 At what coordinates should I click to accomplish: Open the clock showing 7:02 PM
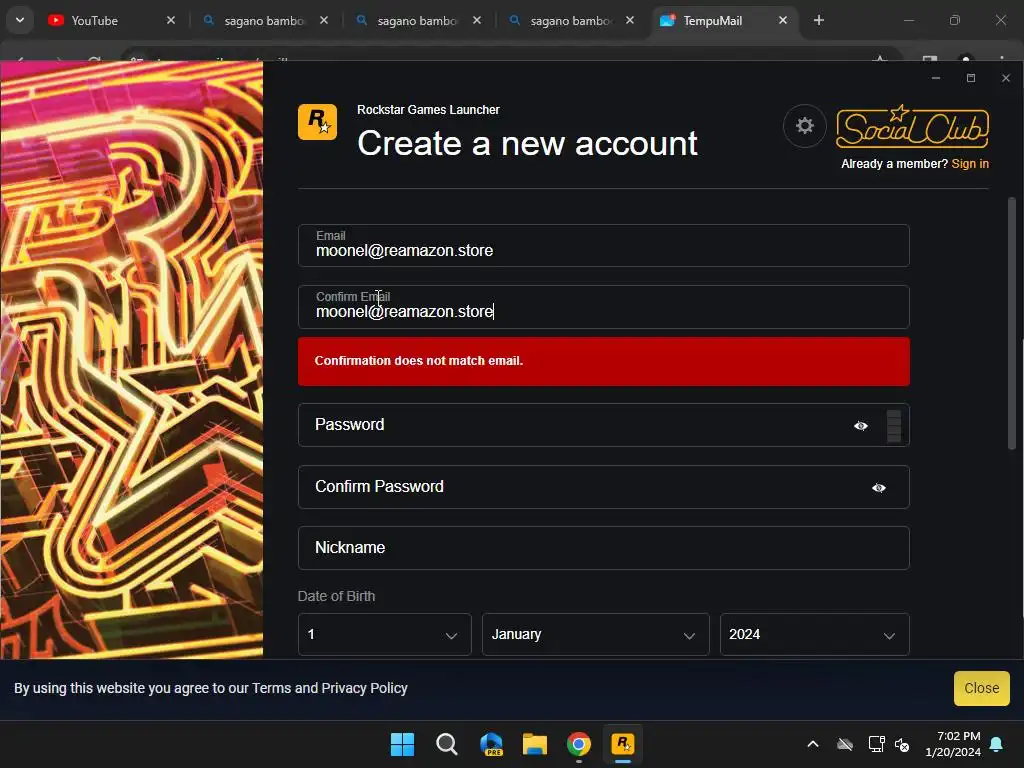(x=953, y=744)
